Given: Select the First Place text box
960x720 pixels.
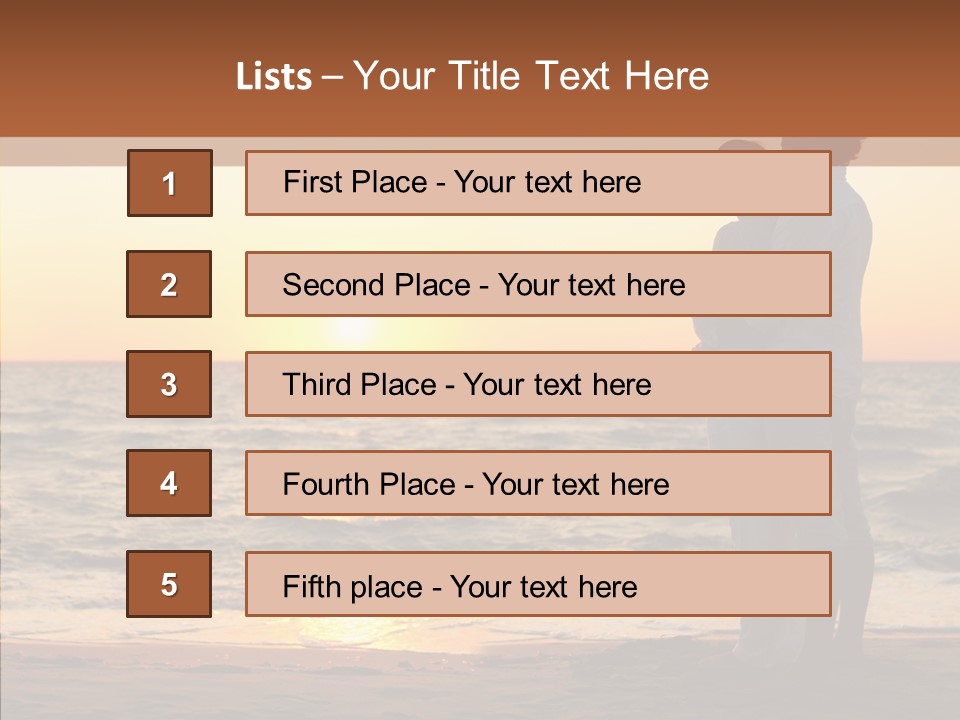Looking at the screenshot, I should click(538, 183).
